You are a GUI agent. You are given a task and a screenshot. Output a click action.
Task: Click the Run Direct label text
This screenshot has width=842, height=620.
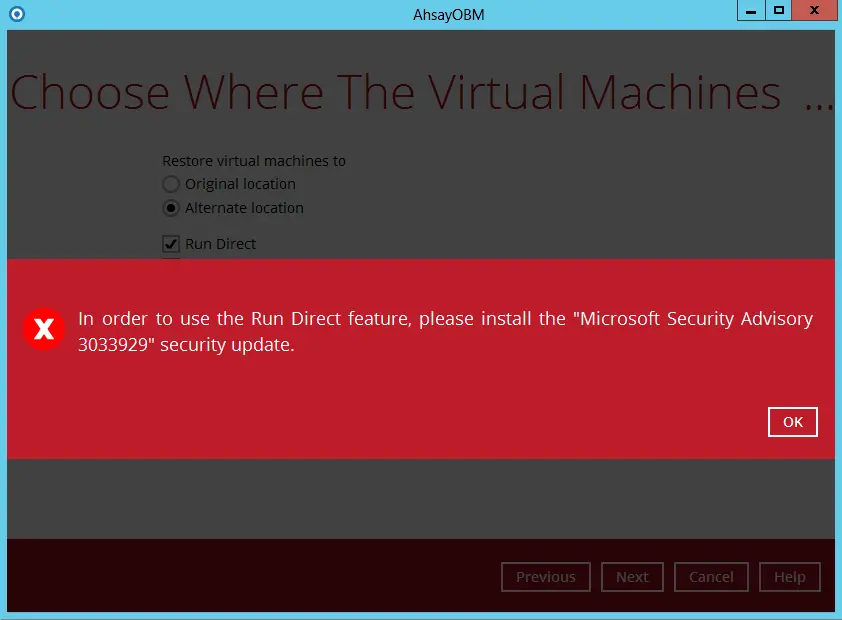pyautogui.click(x=220, y=244)
